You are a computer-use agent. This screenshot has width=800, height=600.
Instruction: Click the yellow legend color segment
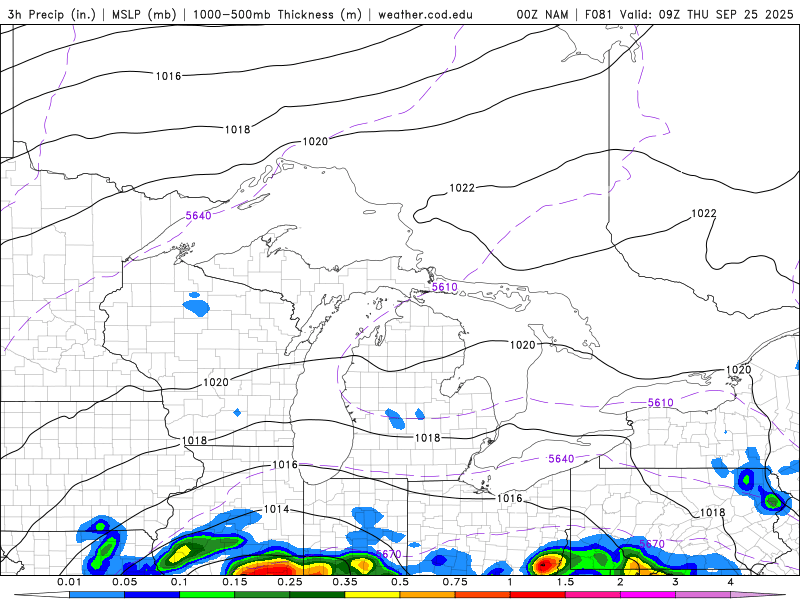click(372, 595)
